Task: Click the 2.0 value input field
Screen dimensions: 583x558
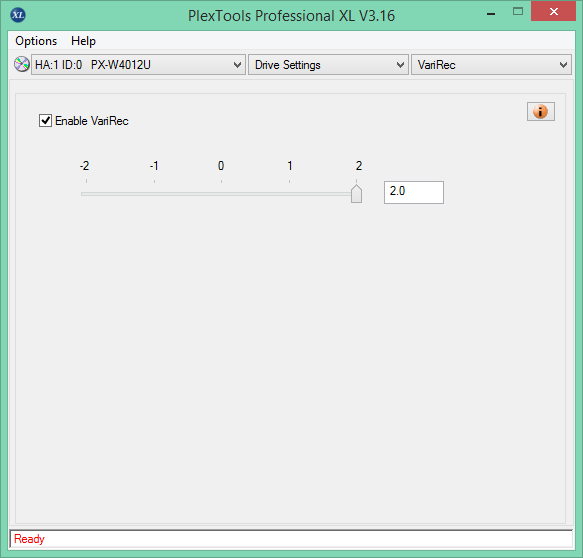Action: click(x=414, y=192)
